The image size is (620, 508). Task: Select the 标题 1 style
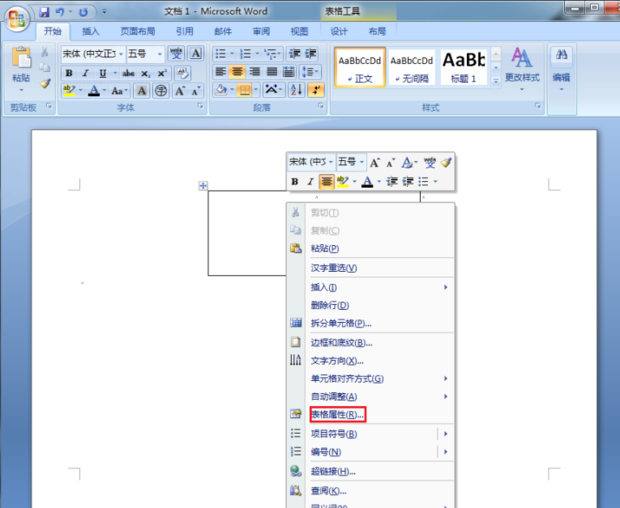[x=463, y=67]
